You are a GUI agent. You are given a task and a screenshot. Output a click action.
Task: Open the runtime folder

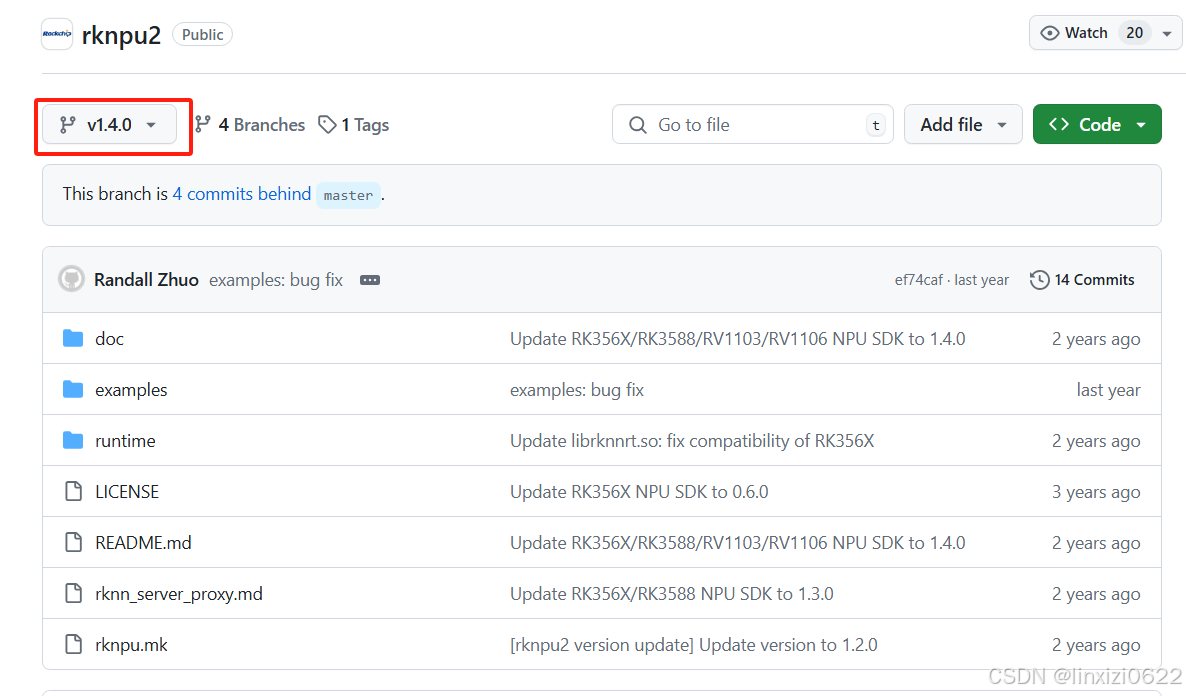click(126, 441)
